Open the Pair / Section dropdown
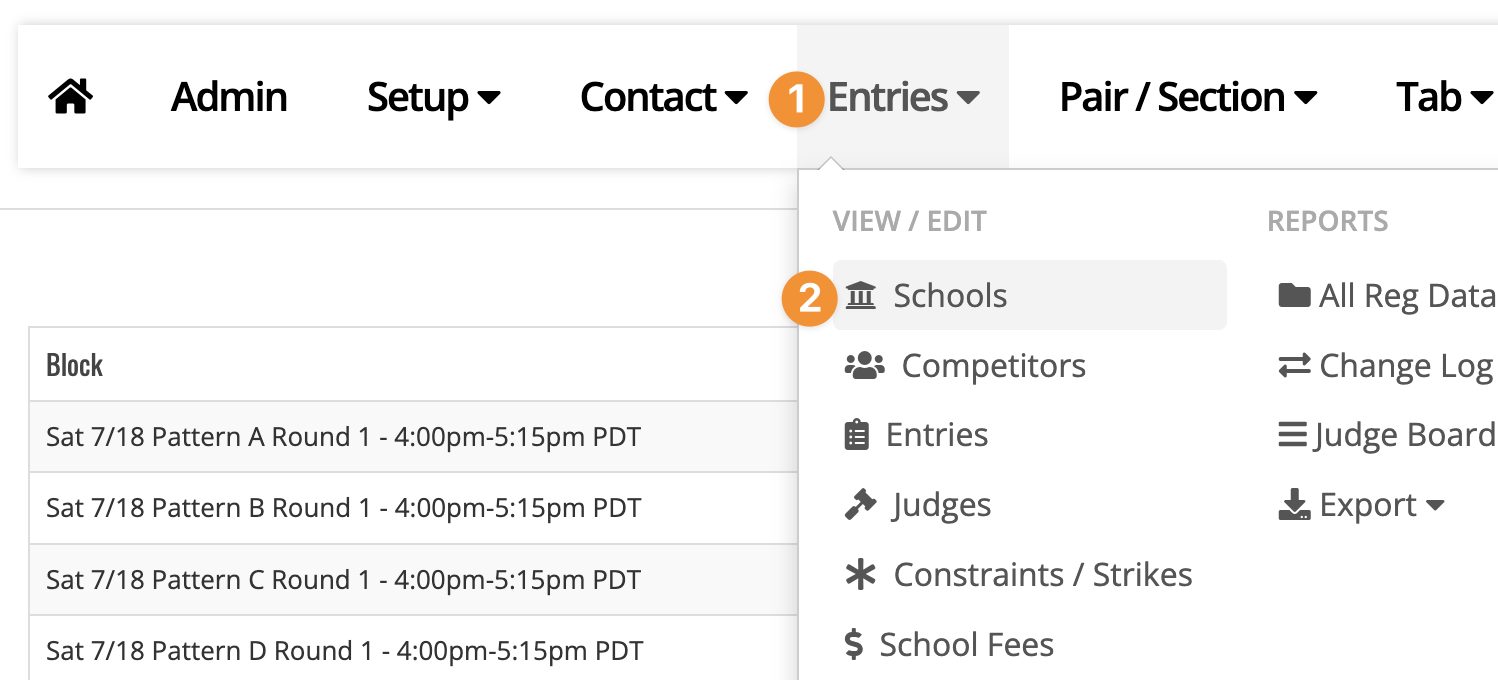The image size is (1498, 680). tap(1188, 97)
